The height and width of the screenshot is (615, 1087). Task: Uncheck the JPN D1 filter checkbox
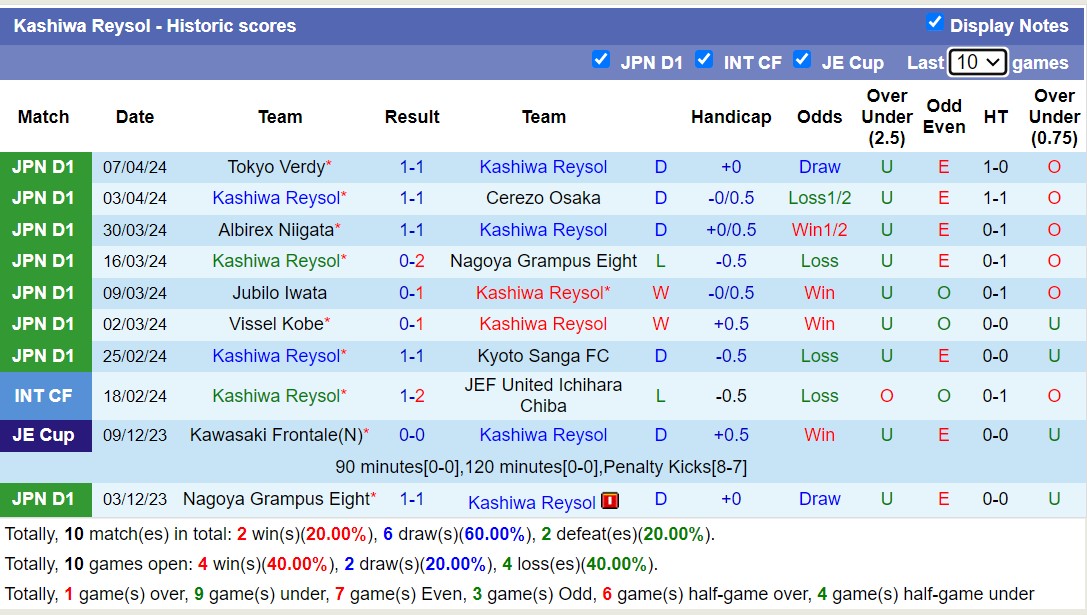click(x=601, y=60)
